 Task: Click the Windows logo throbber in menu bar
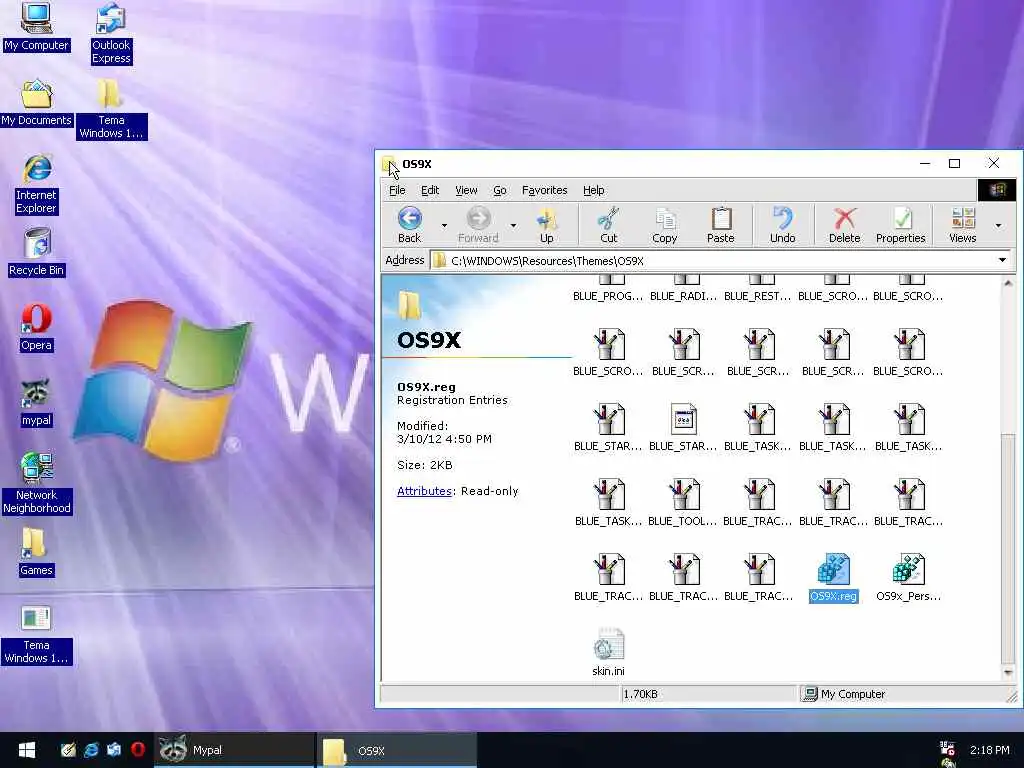(997, 190)
